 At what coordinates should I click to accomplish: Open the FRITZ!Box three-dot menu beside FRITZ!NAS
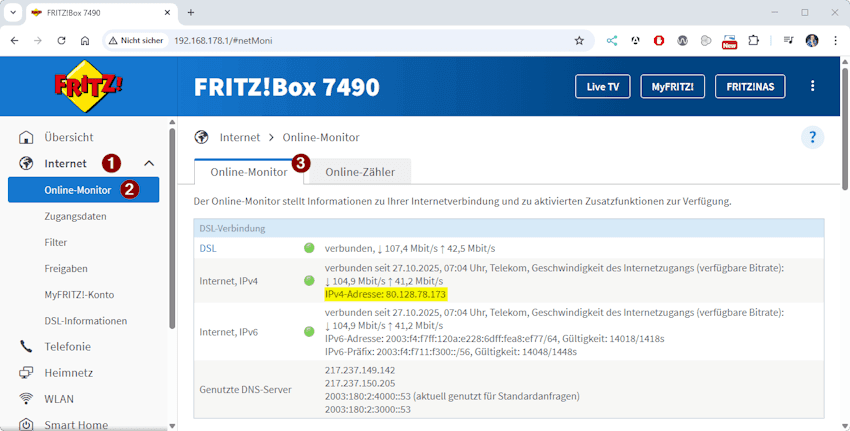pos(812,87)
